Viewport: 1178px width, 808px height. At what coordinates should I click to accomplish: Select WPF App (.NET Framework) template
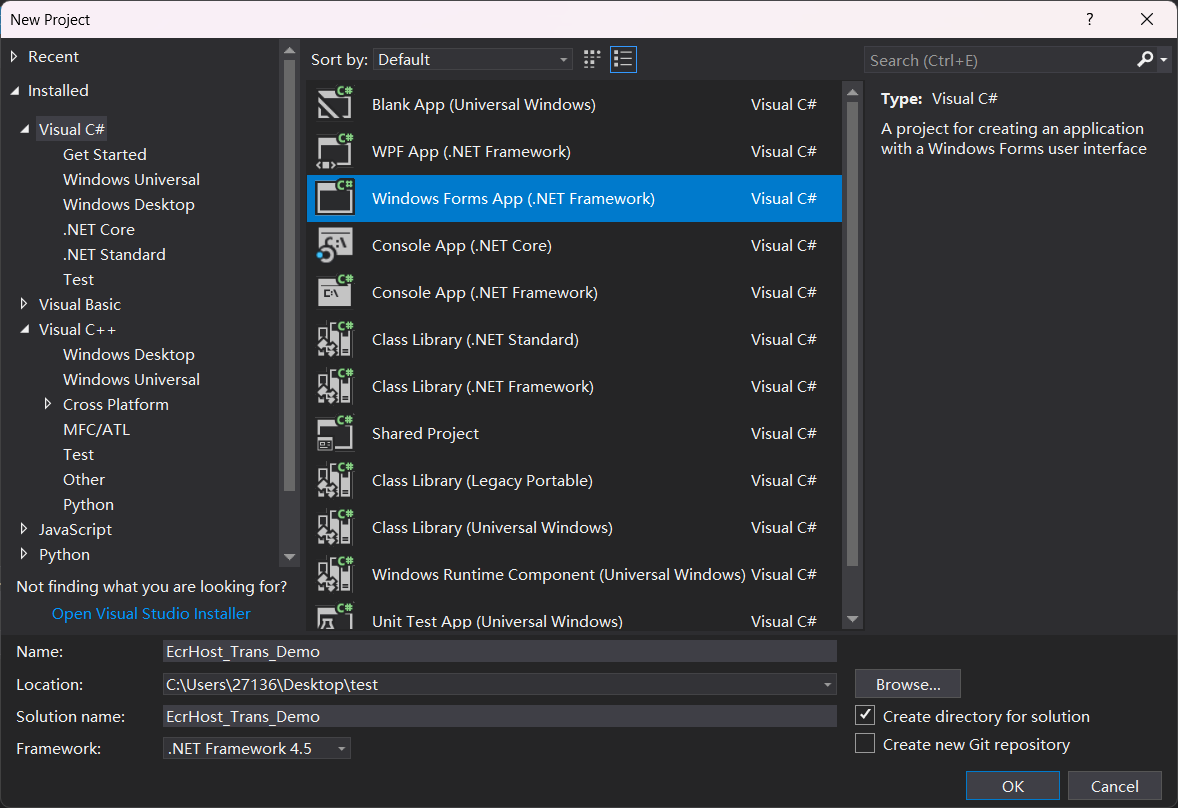574,151
